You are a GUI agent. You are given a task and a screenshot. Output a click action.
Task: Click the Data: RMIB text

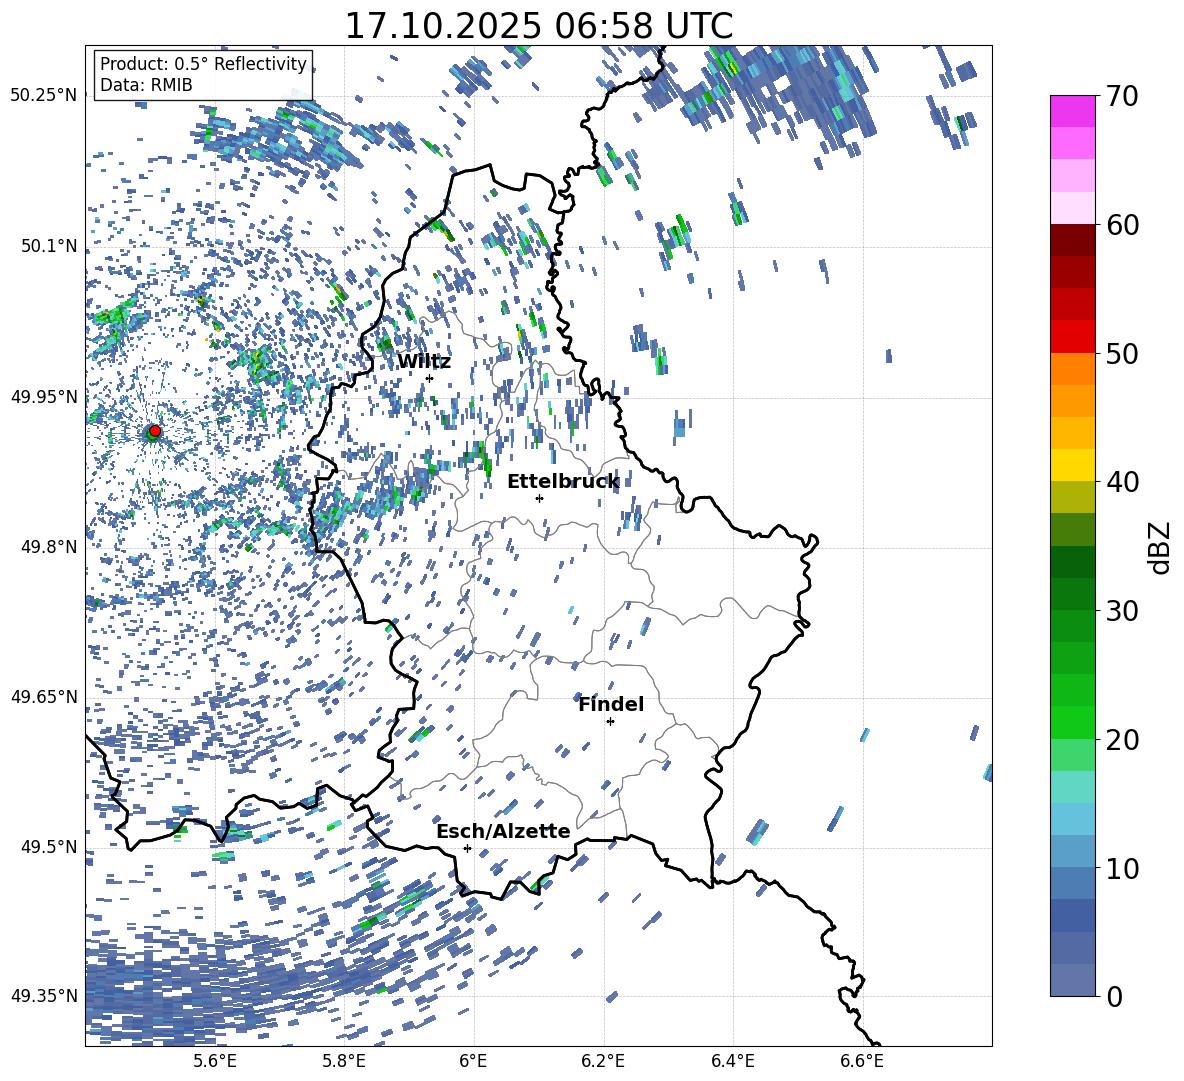pyautogui.click(x=146, y=85)
